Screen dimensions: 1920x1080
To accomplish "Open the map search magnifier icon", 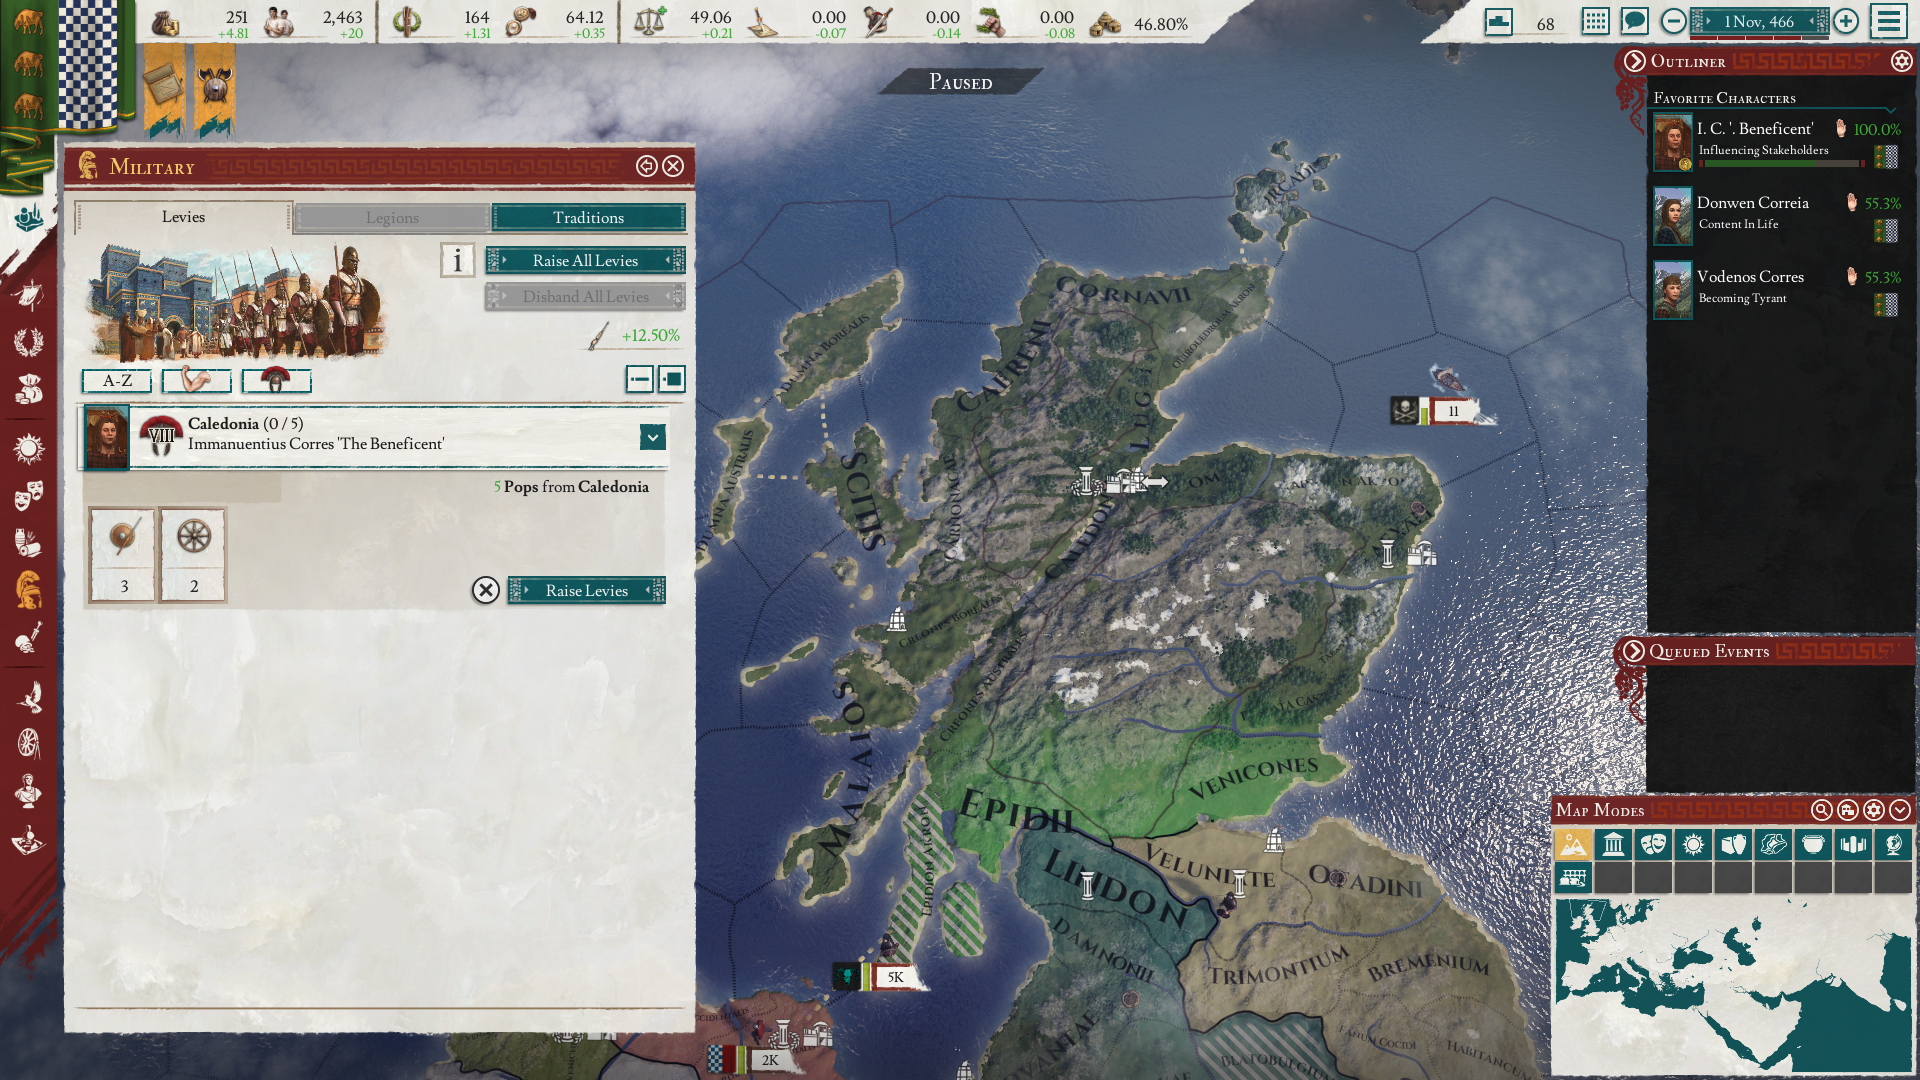I will point(1821,810).
